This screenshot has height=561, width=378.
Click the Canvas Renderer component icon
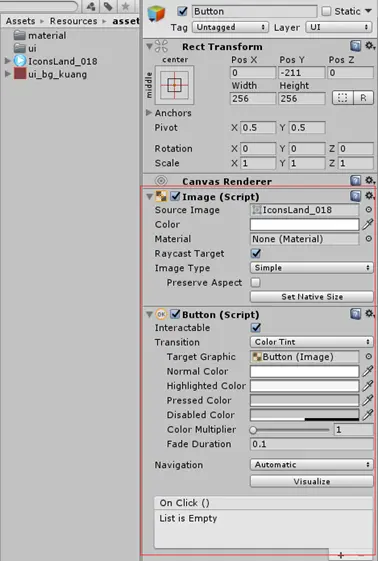(x=161, y=181)
